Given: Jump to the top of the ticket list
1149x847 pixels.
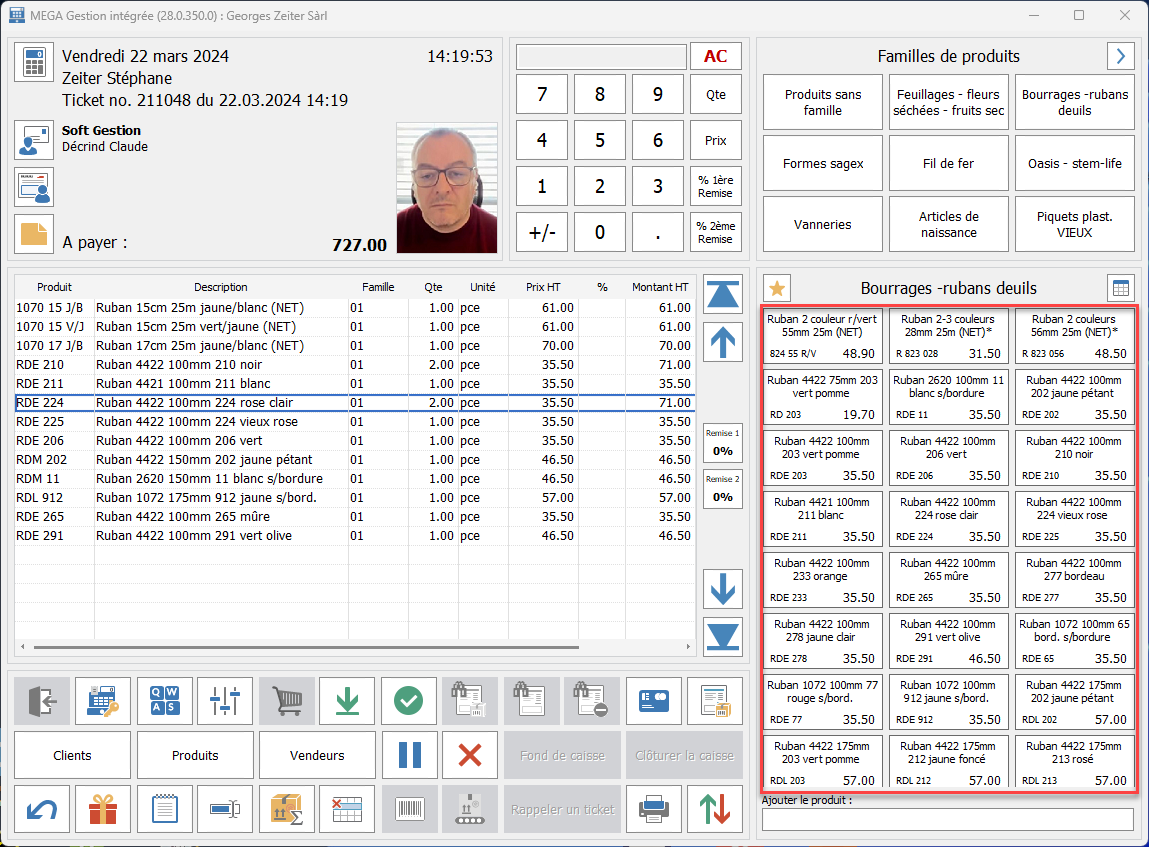Looking at the screenshot, I should pos(724,294).
